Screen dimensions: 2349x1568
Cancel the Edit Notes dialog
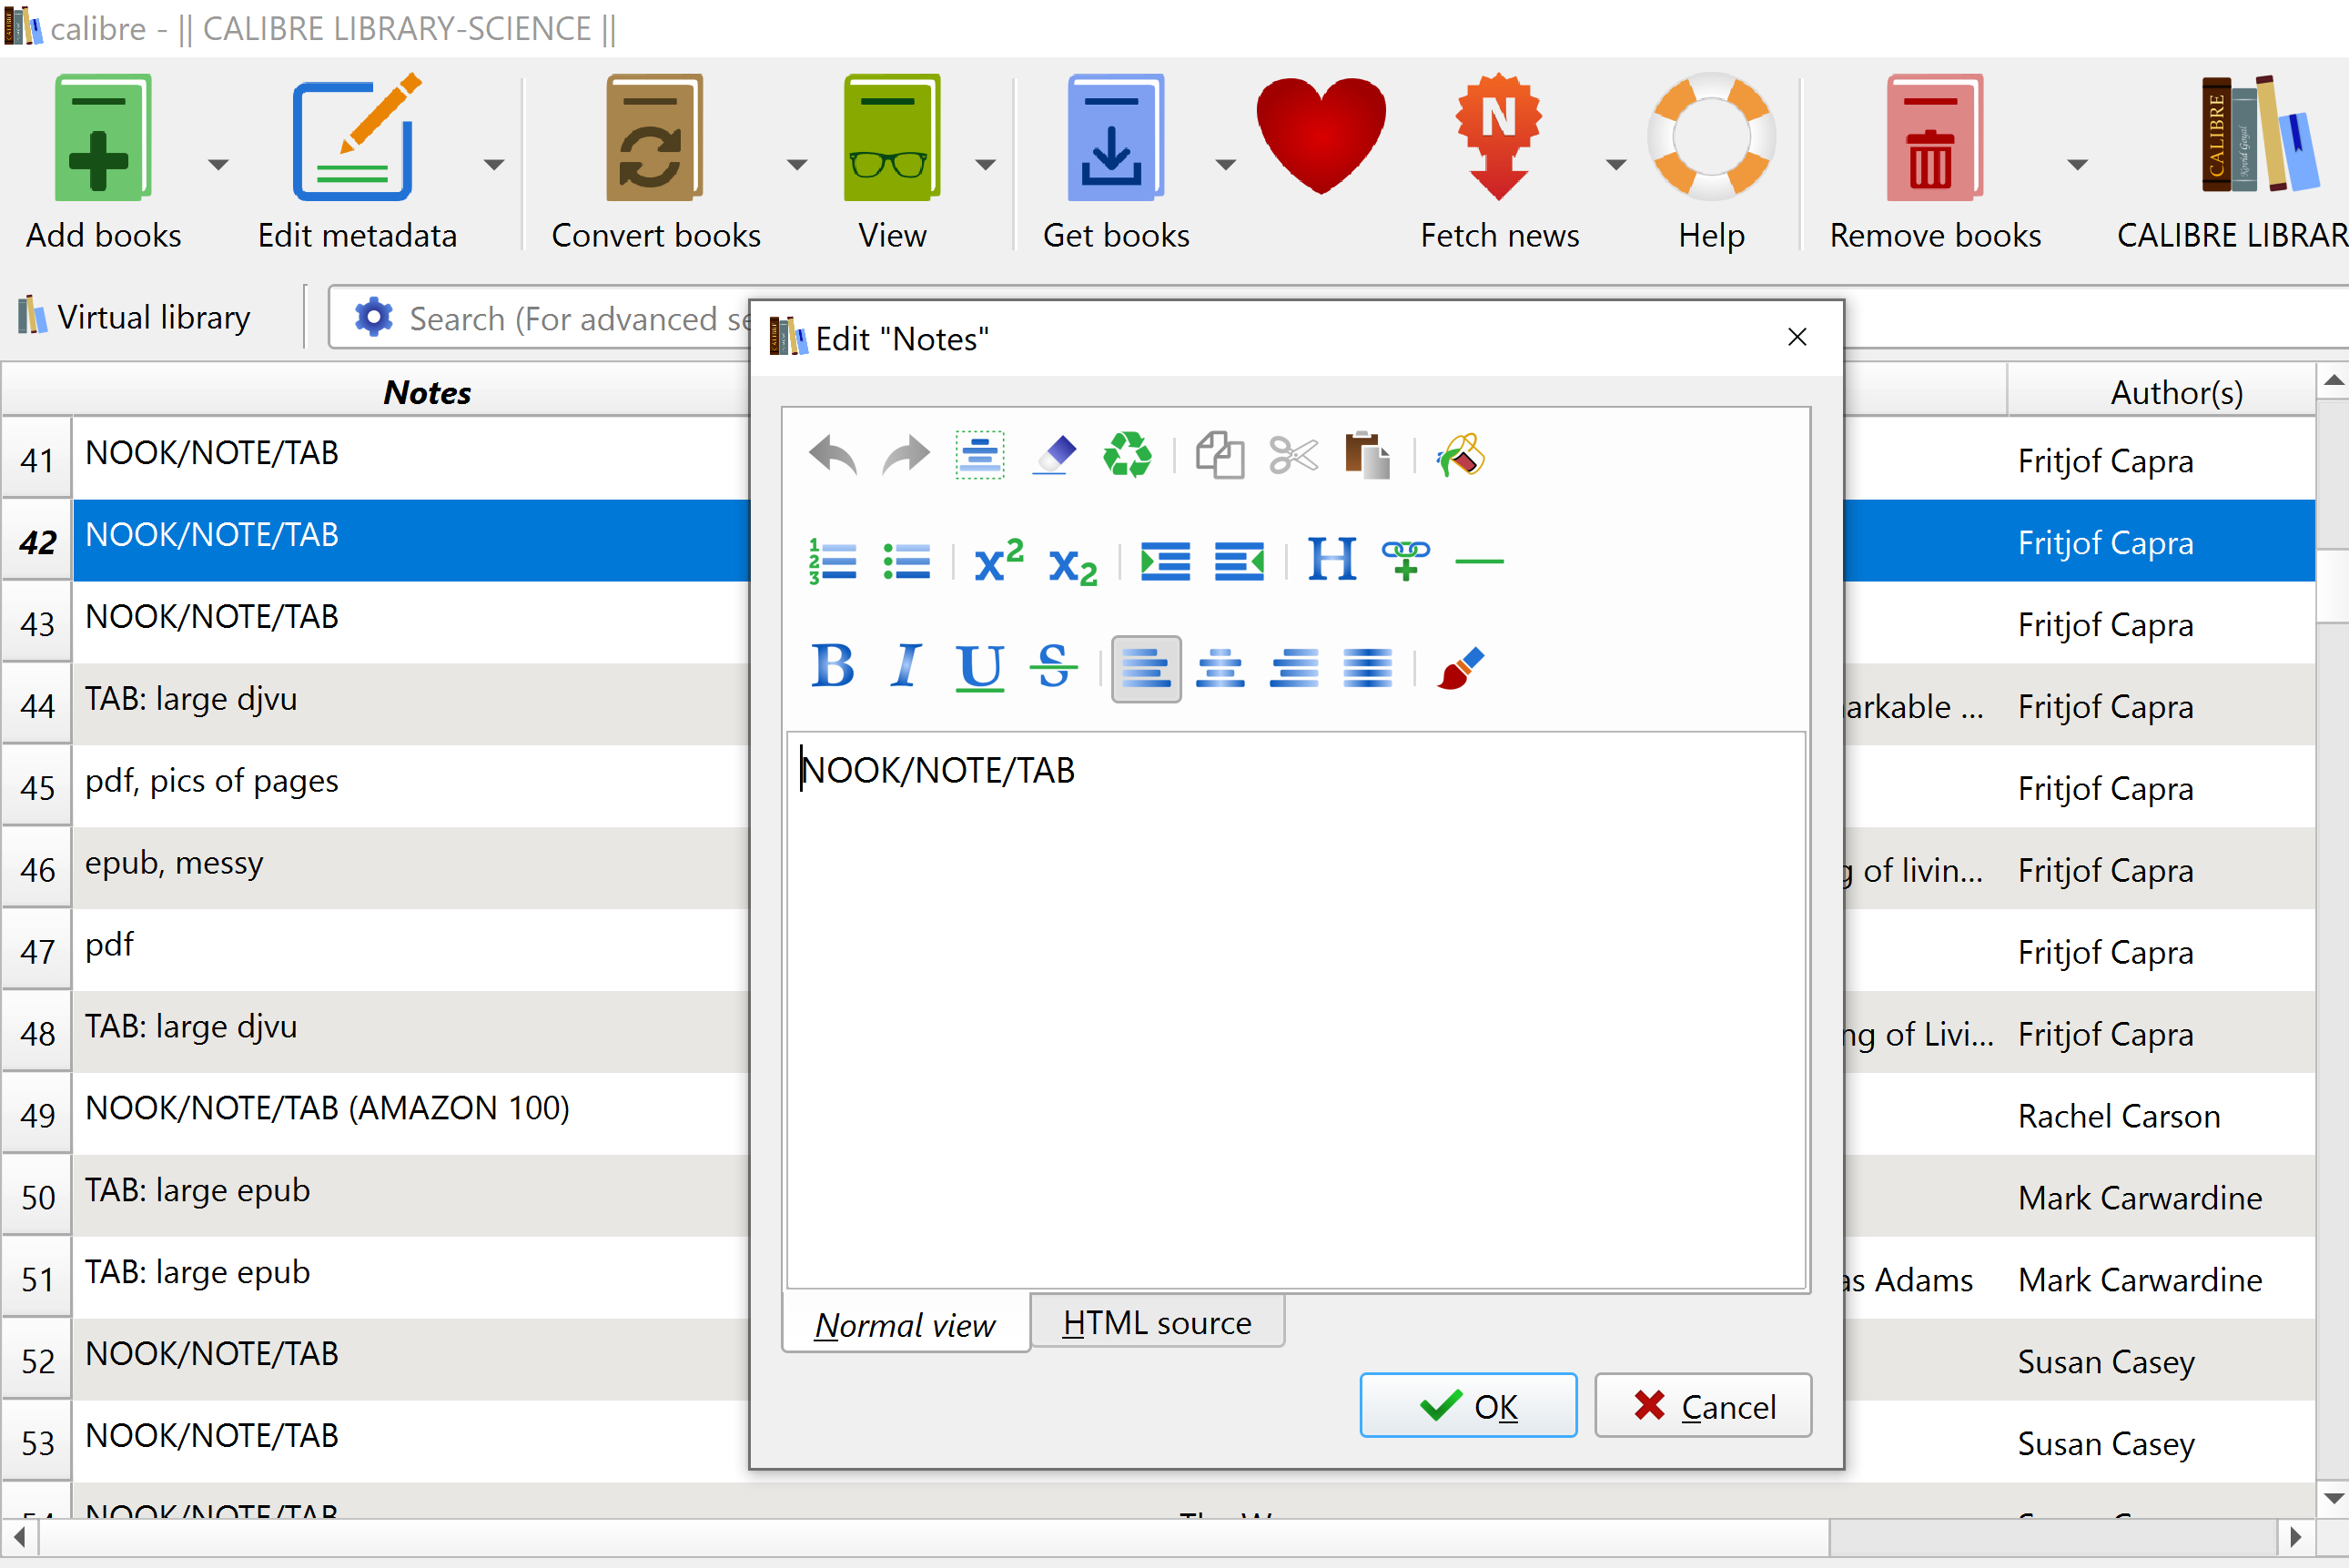1702,1406
